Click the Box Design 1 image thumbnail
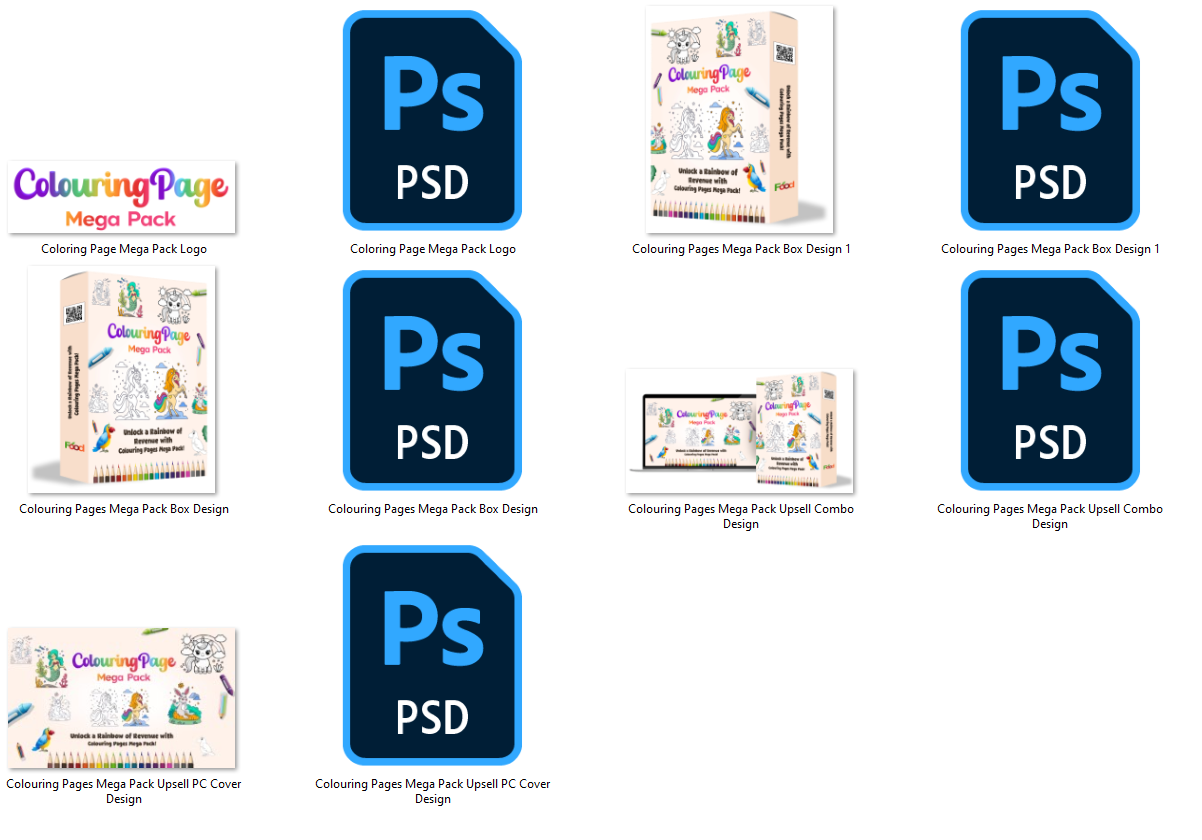This screenshot has height=840, width=1202. (741, 120)
